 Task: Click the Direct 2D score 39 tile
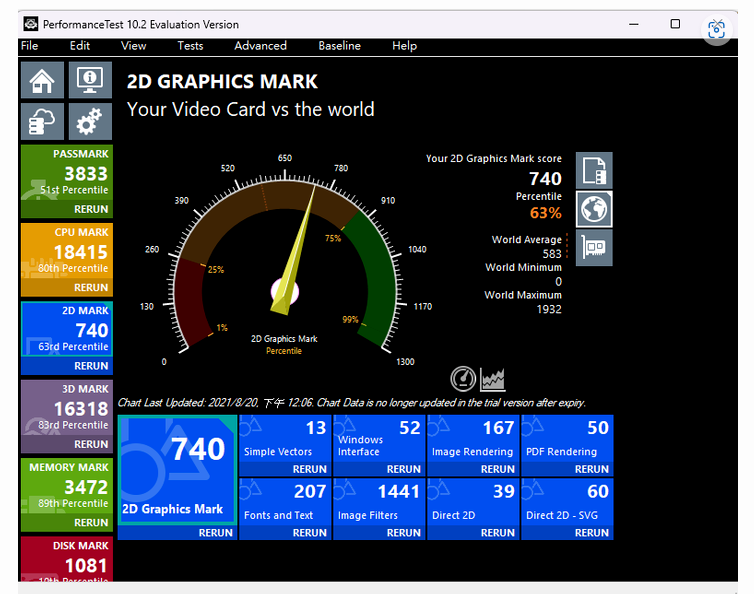tap(474, 502)
